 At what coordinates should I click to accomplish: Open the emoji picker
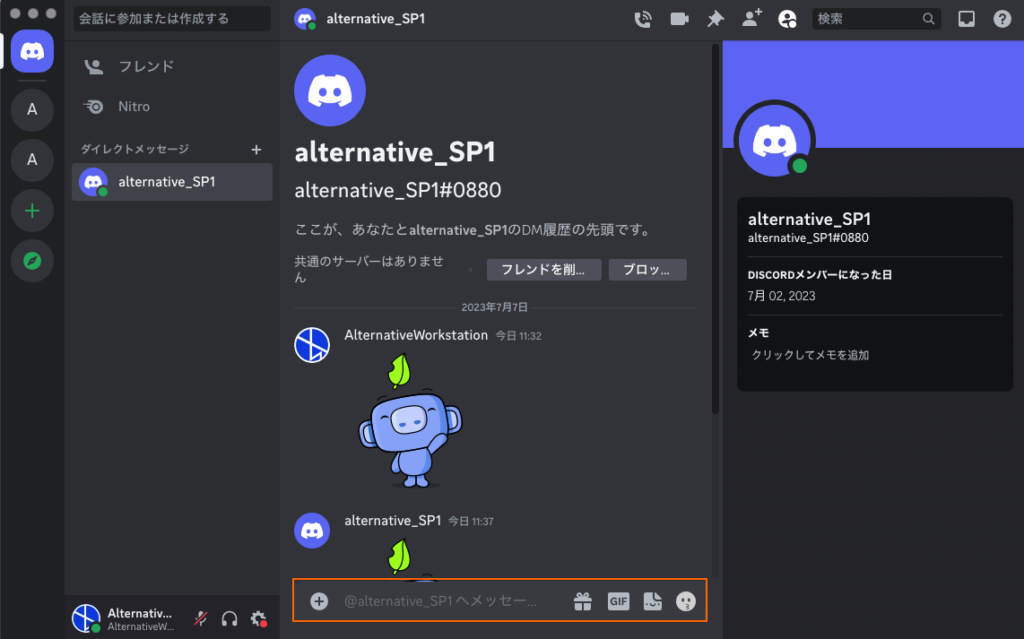[x=686, y=601]
